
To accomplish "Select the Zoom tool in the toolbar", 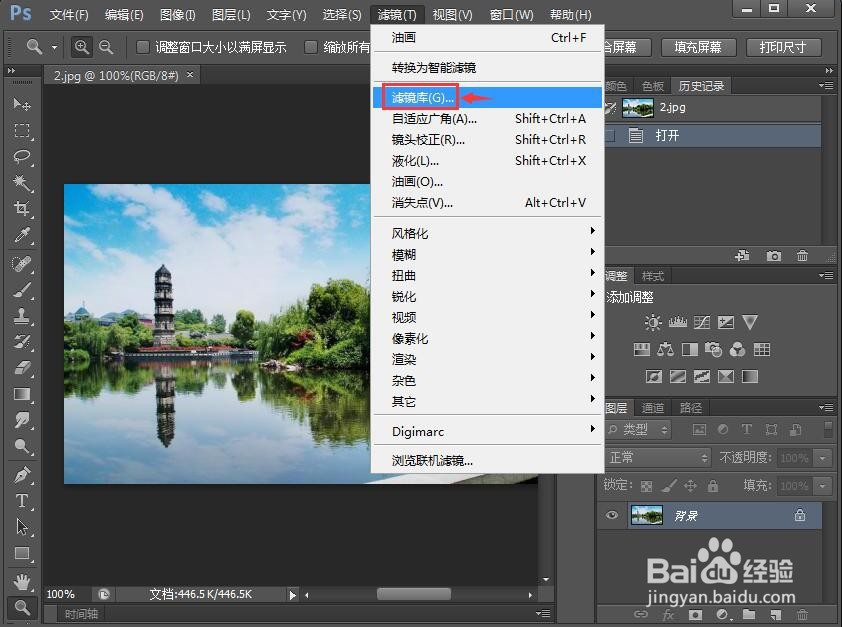I will pyautogui.click(x=23, y=607).
